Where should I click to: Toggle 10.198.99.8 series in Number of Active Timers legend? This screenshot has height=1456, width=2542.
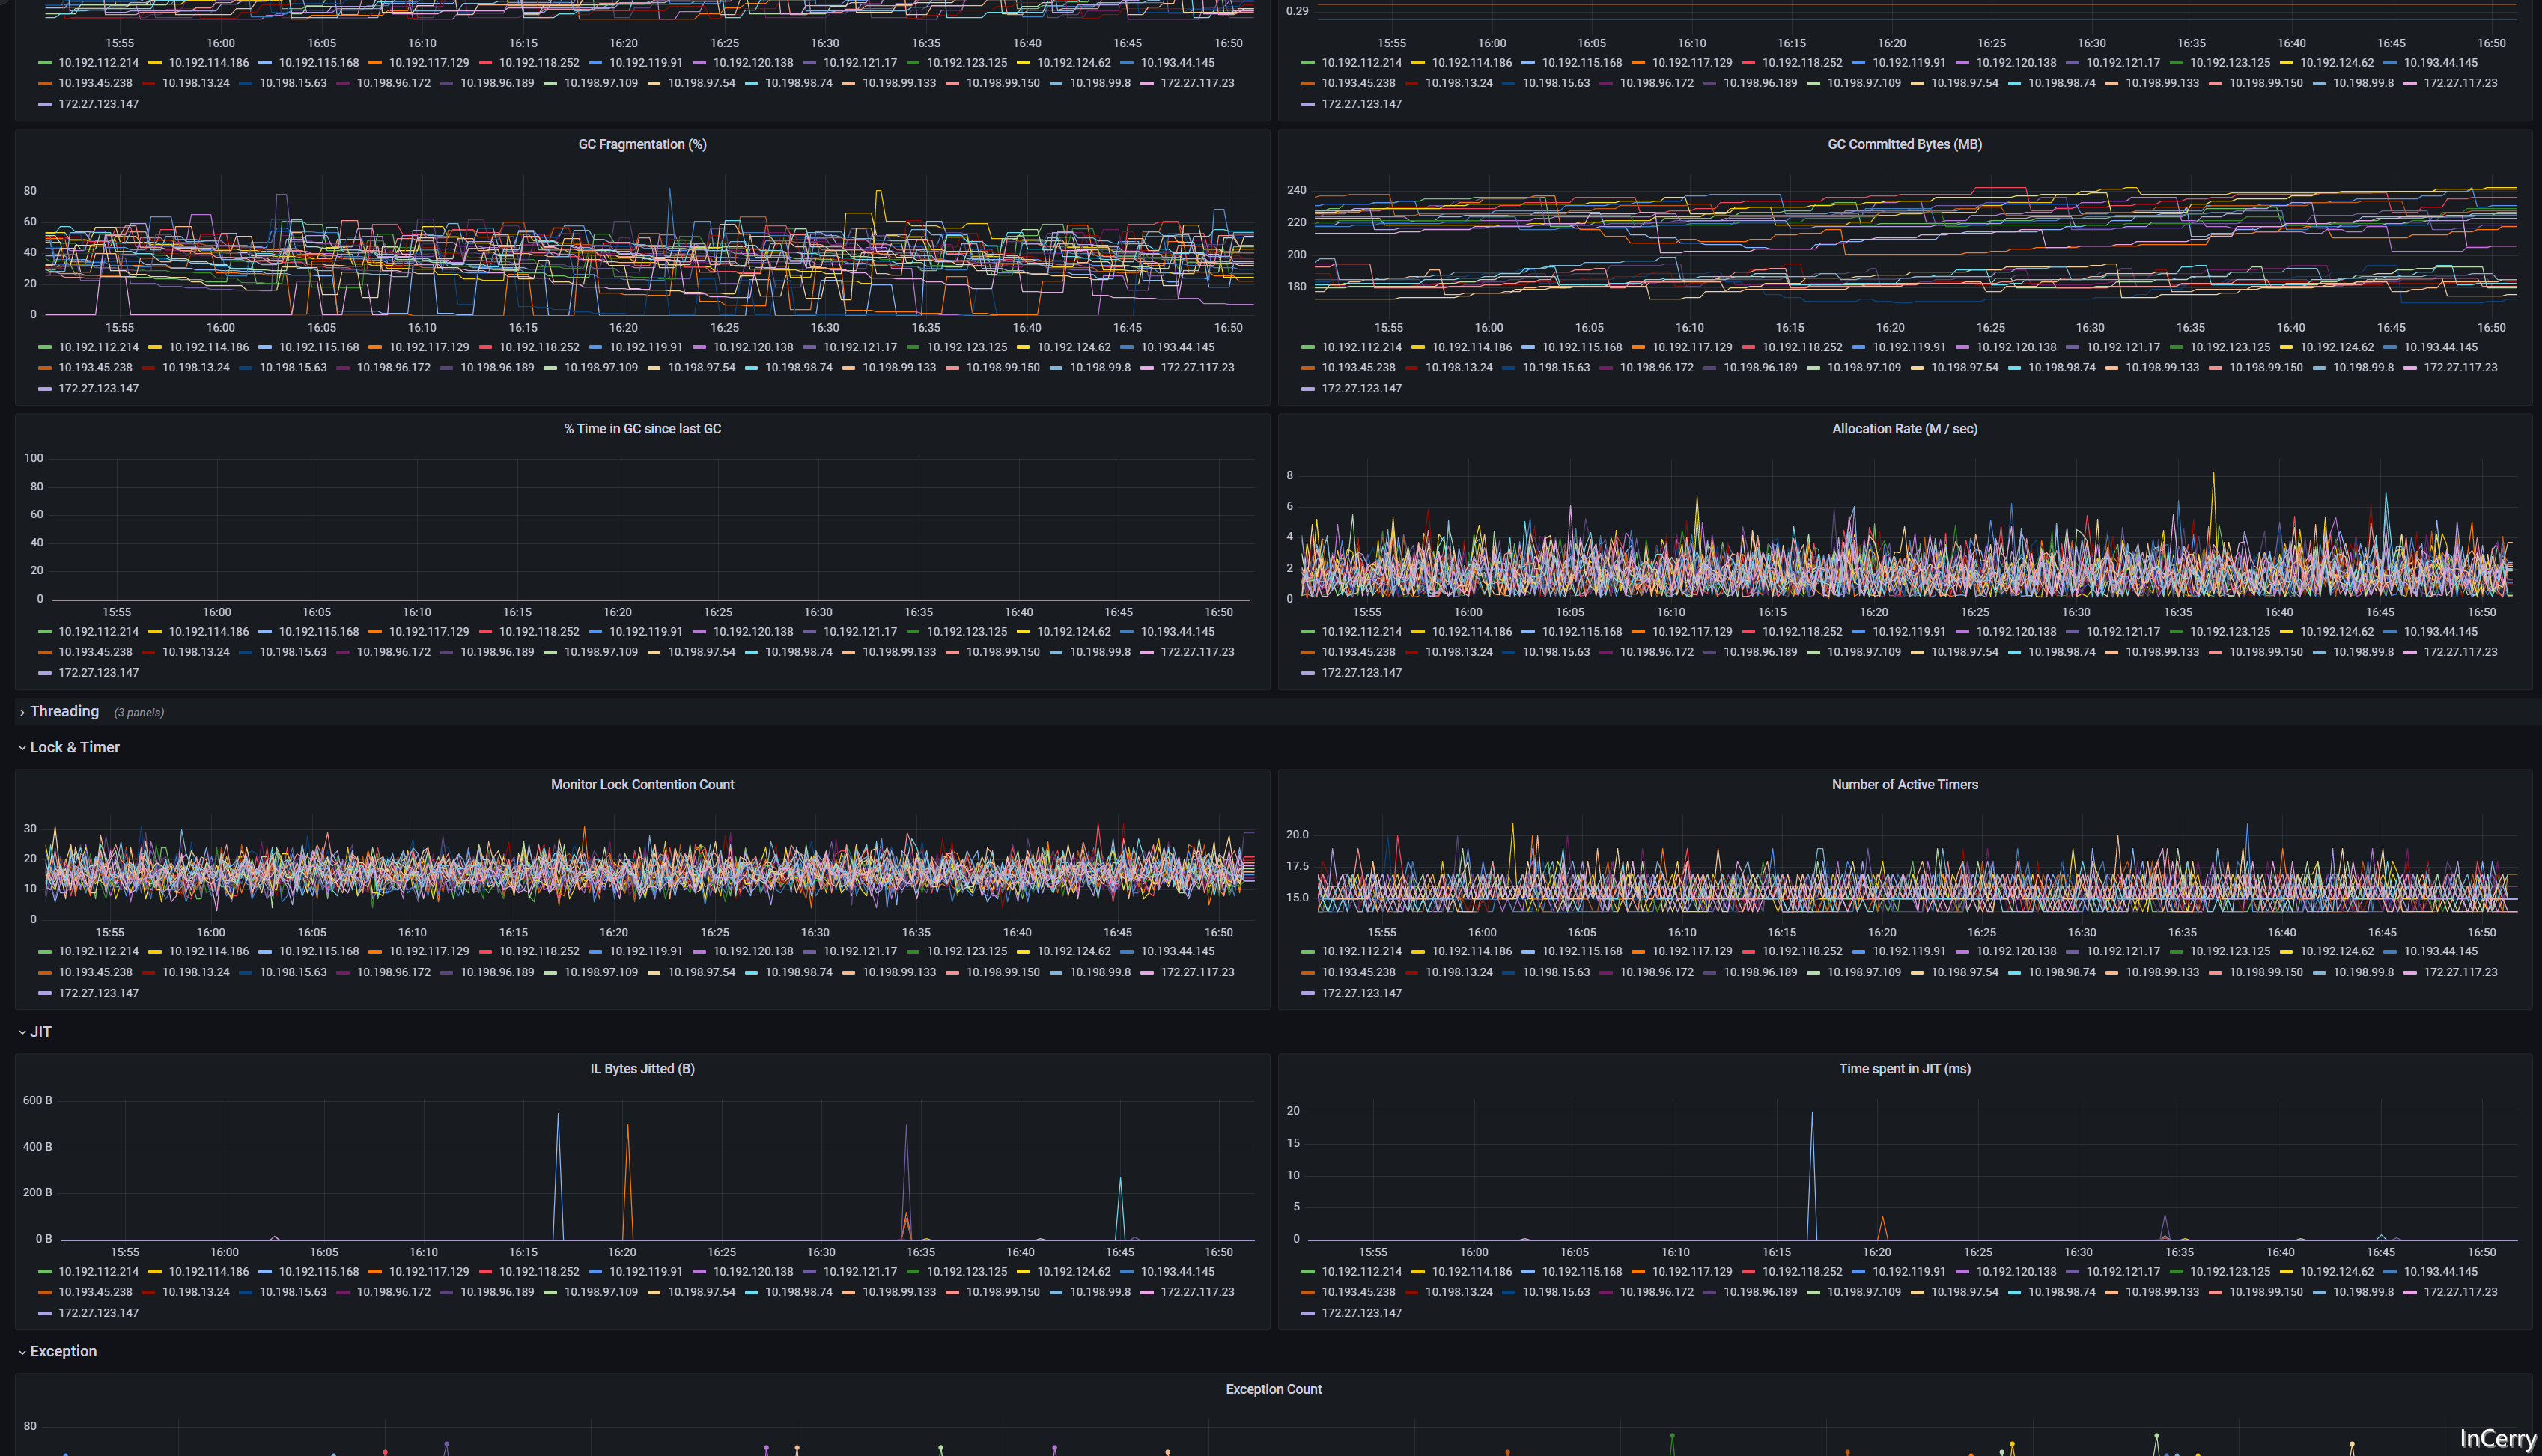pos(2363,972)
